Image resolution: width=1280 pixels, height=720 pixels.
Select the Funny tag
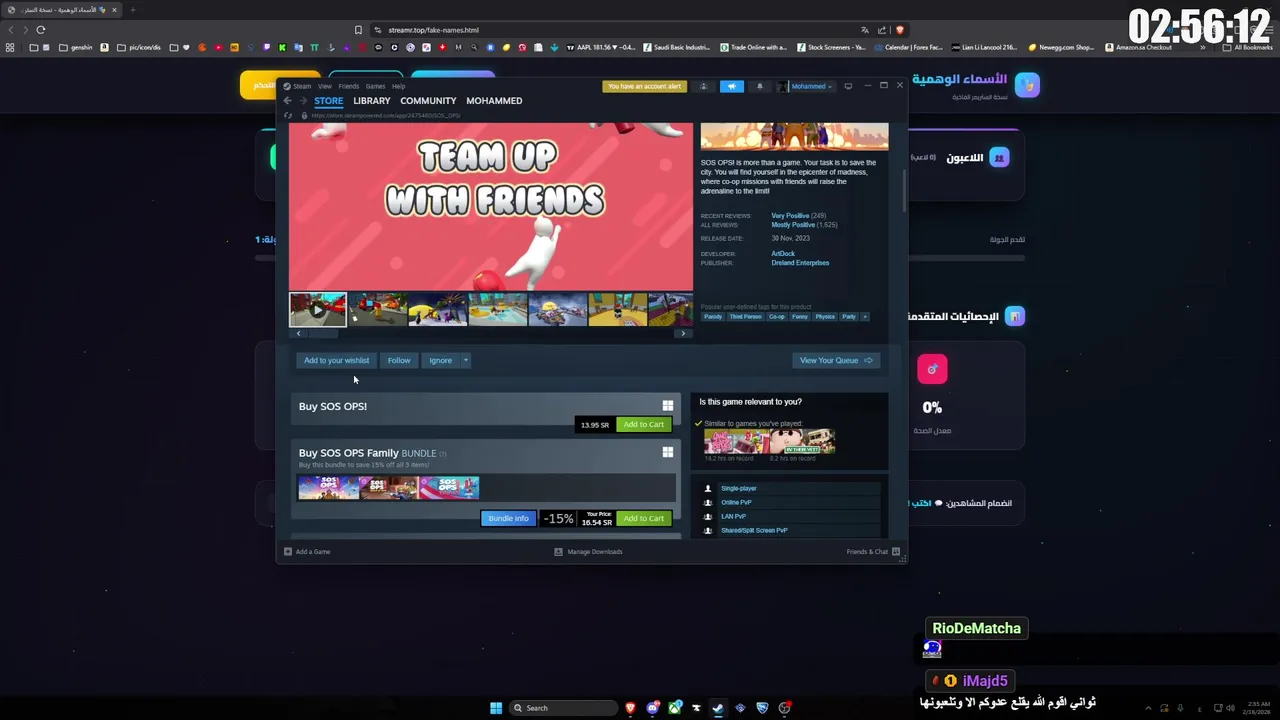(x=800, y=317)
